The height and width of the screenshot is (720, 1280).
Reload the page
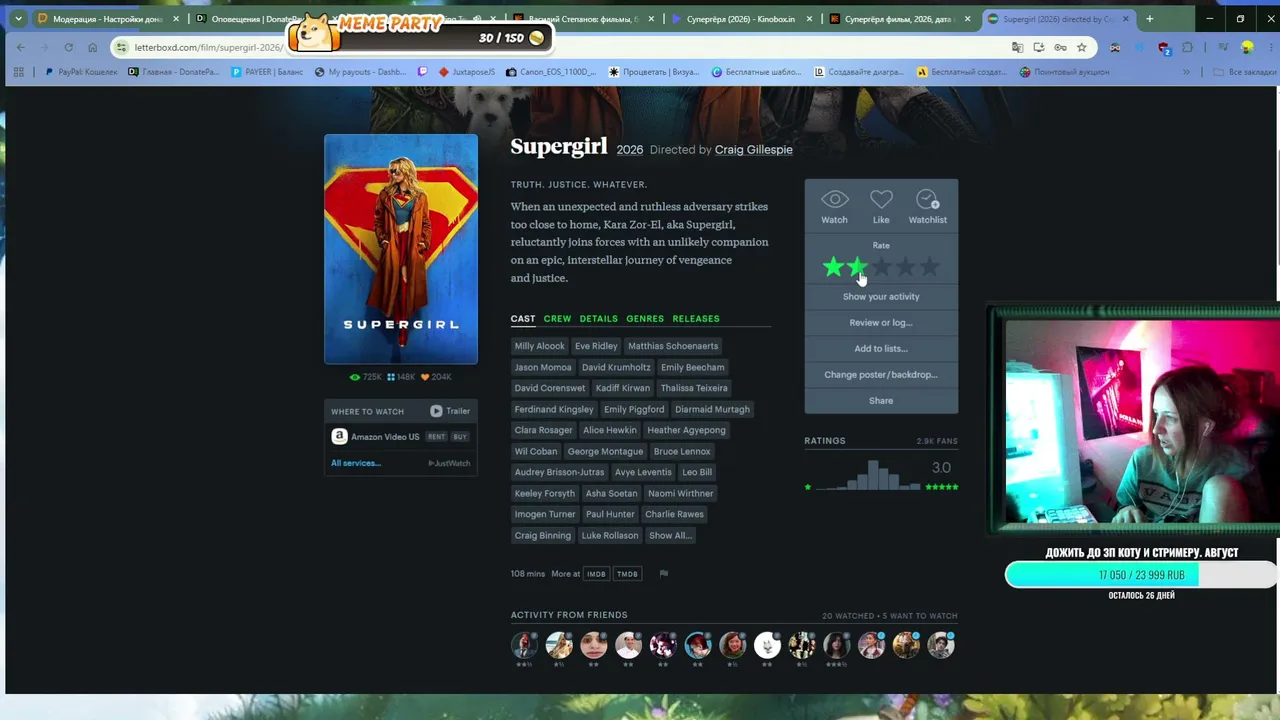68,47
